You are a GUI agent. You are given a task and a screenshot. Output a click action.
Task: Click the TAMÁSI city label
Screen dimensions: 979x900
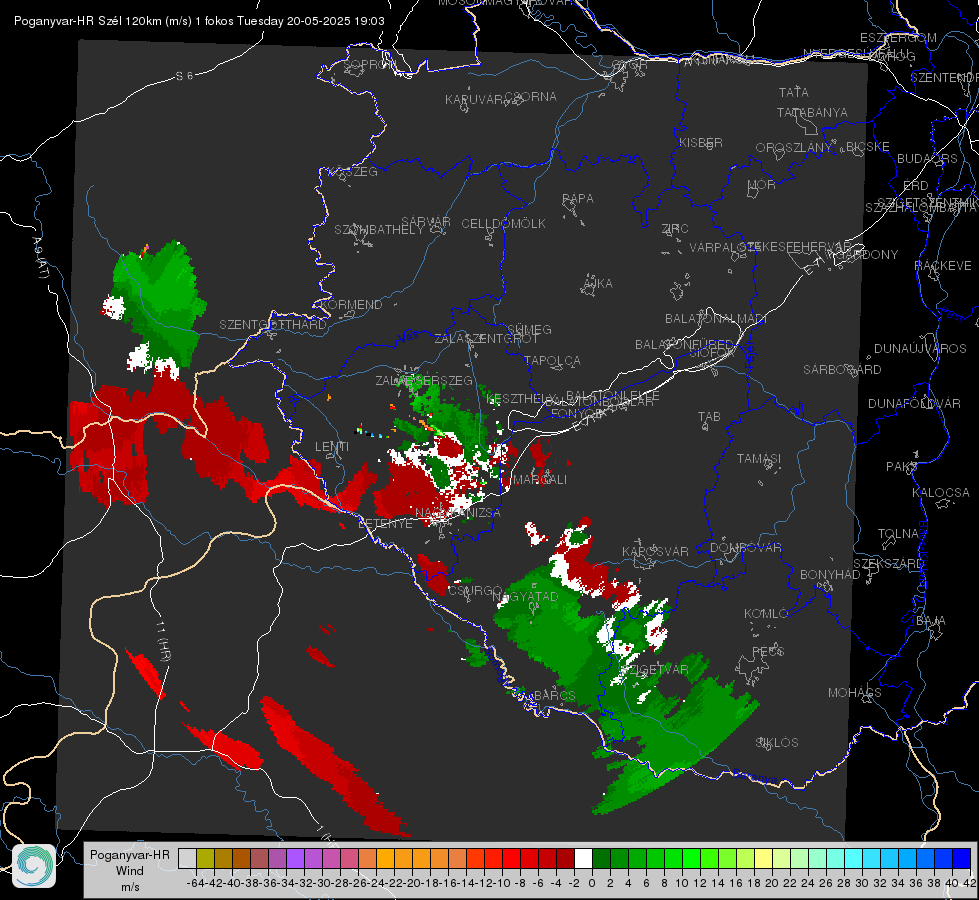(759, 458)
